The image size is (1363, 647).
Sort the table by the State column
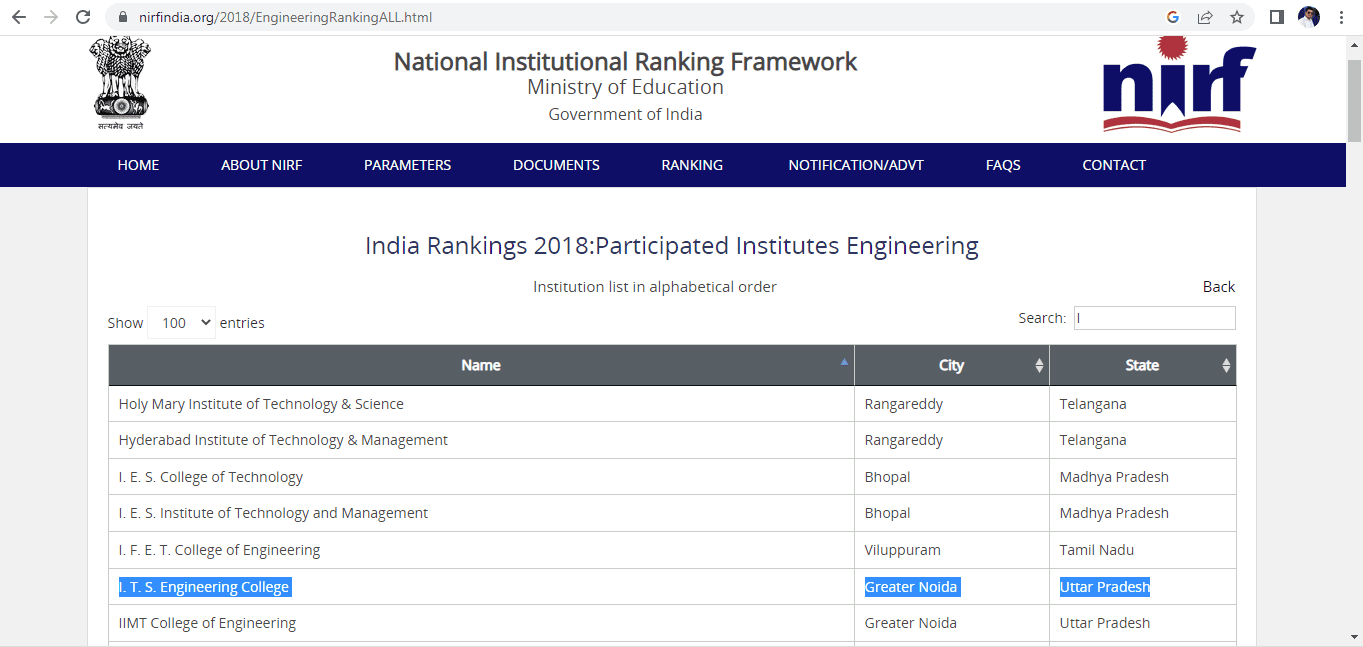(1142, 365)
